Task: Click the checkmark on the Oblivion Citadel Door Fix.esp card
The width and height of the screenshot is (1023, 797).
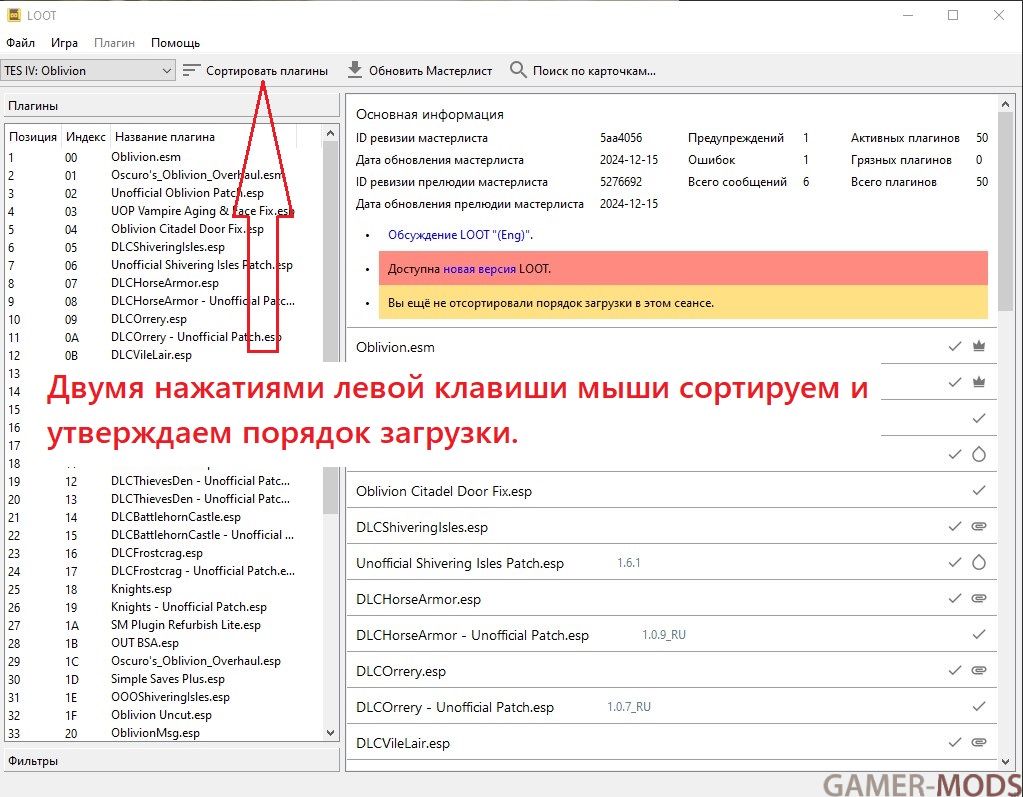Action: coord(979,490)
